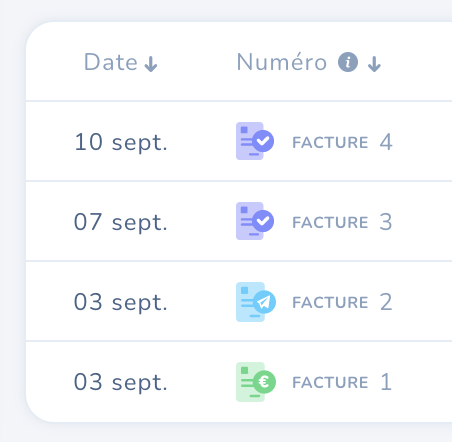
Task: Click the number 1 in the last row
Action: (386, 382)
